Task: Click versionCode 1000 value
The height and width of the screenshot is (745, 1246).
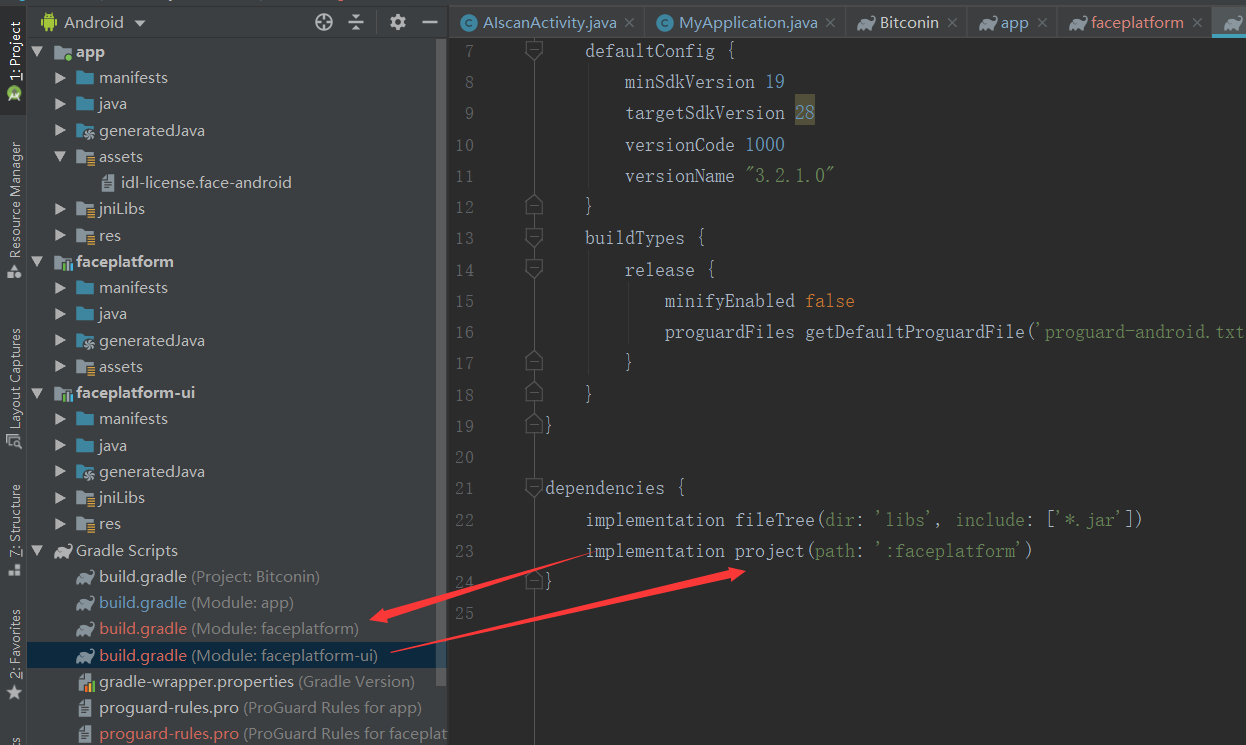Action: pos(765,145)
